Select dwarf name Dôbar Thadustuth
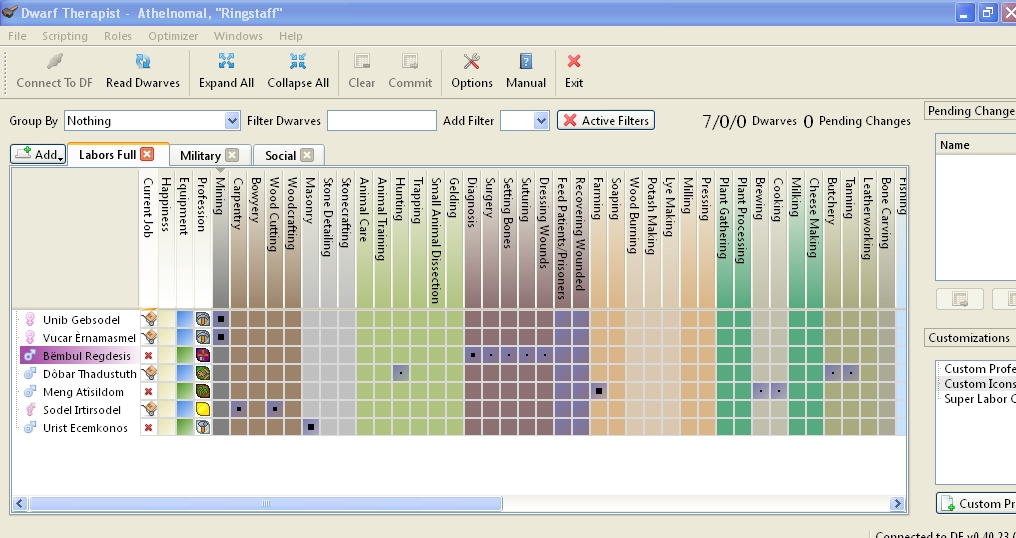This screenshot has width=1016, height=538. pos(89,374)
